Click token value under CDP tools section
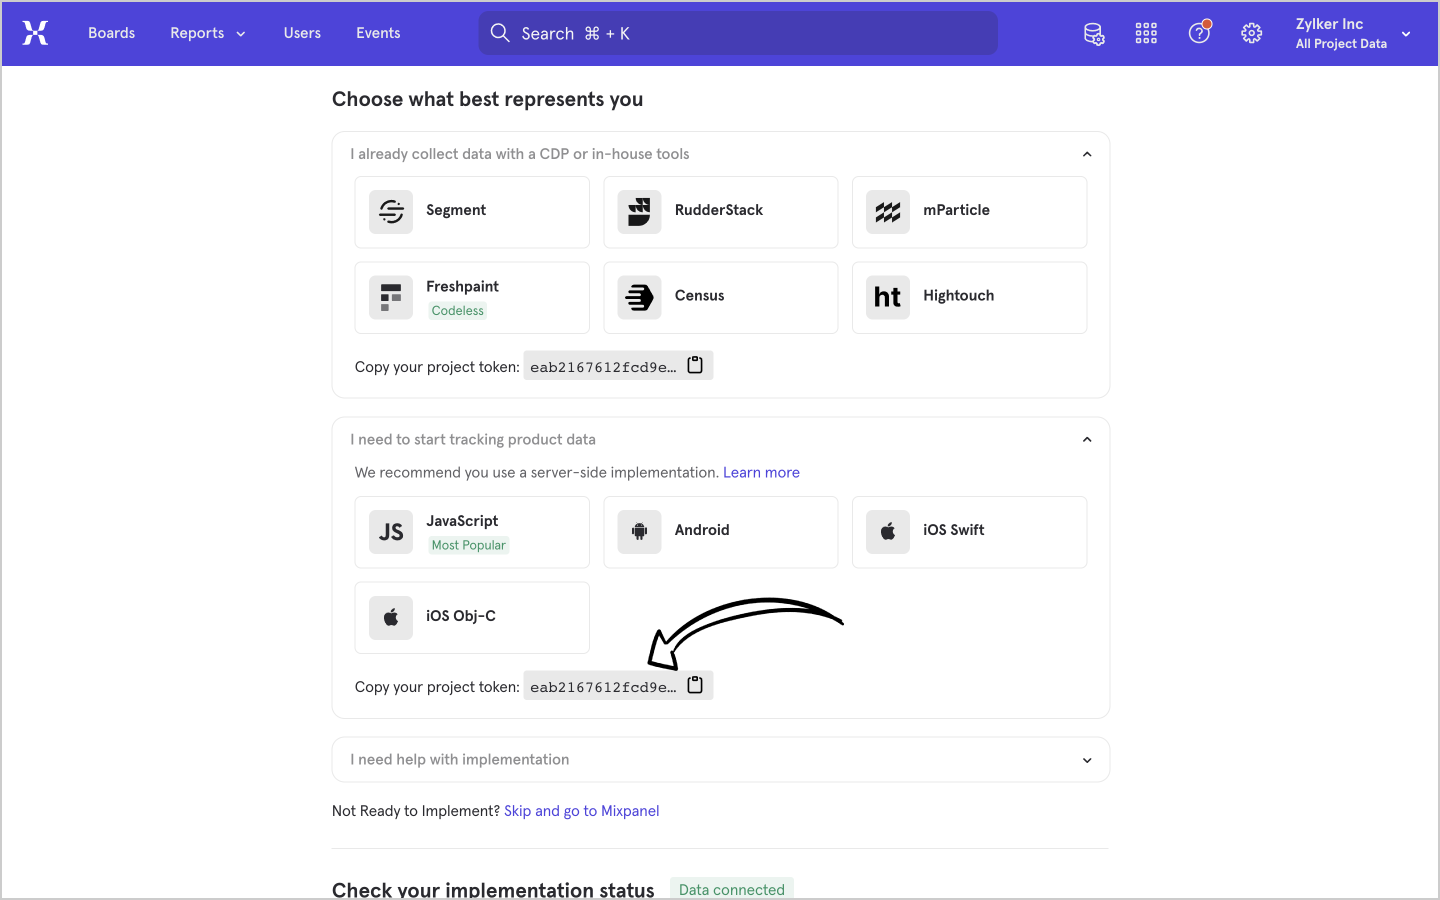Viewport: 1440px width, 900px height. [x=603, y=367]
